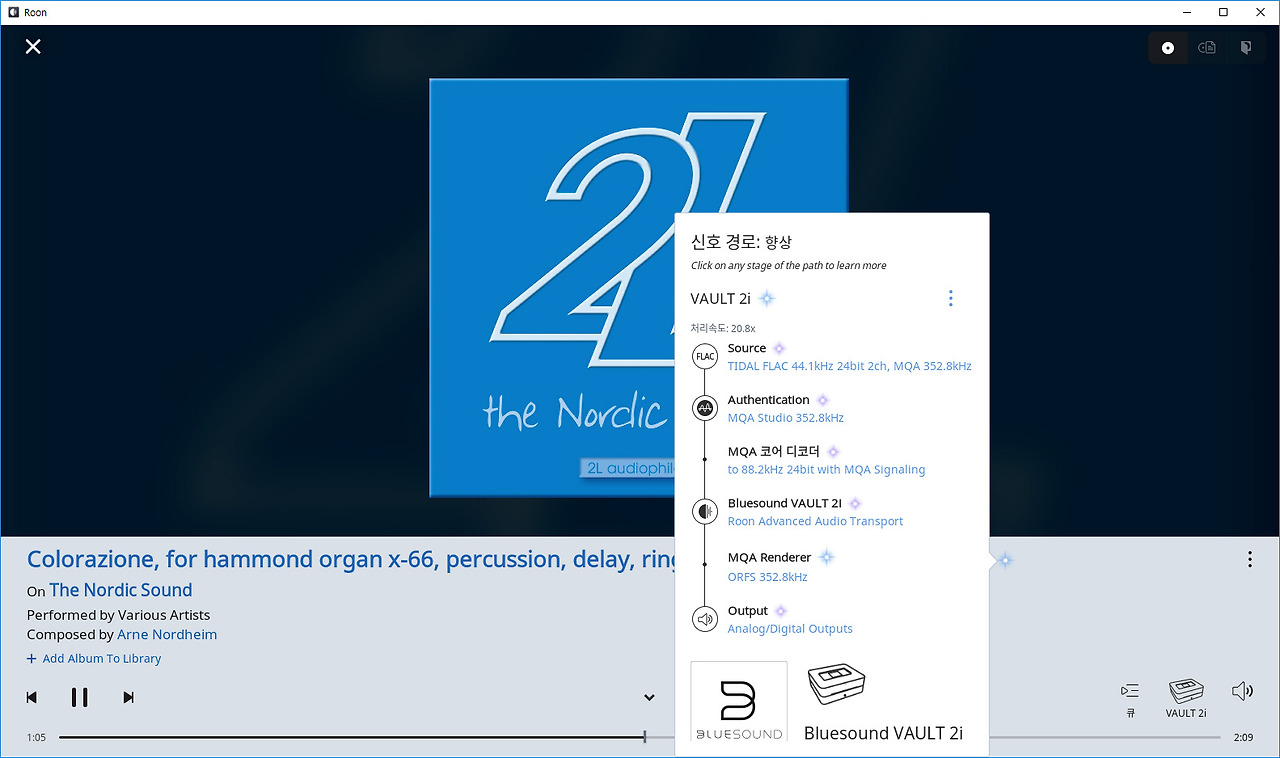
Task: Click the Output speaker stage icon
Action: [705, 619]
